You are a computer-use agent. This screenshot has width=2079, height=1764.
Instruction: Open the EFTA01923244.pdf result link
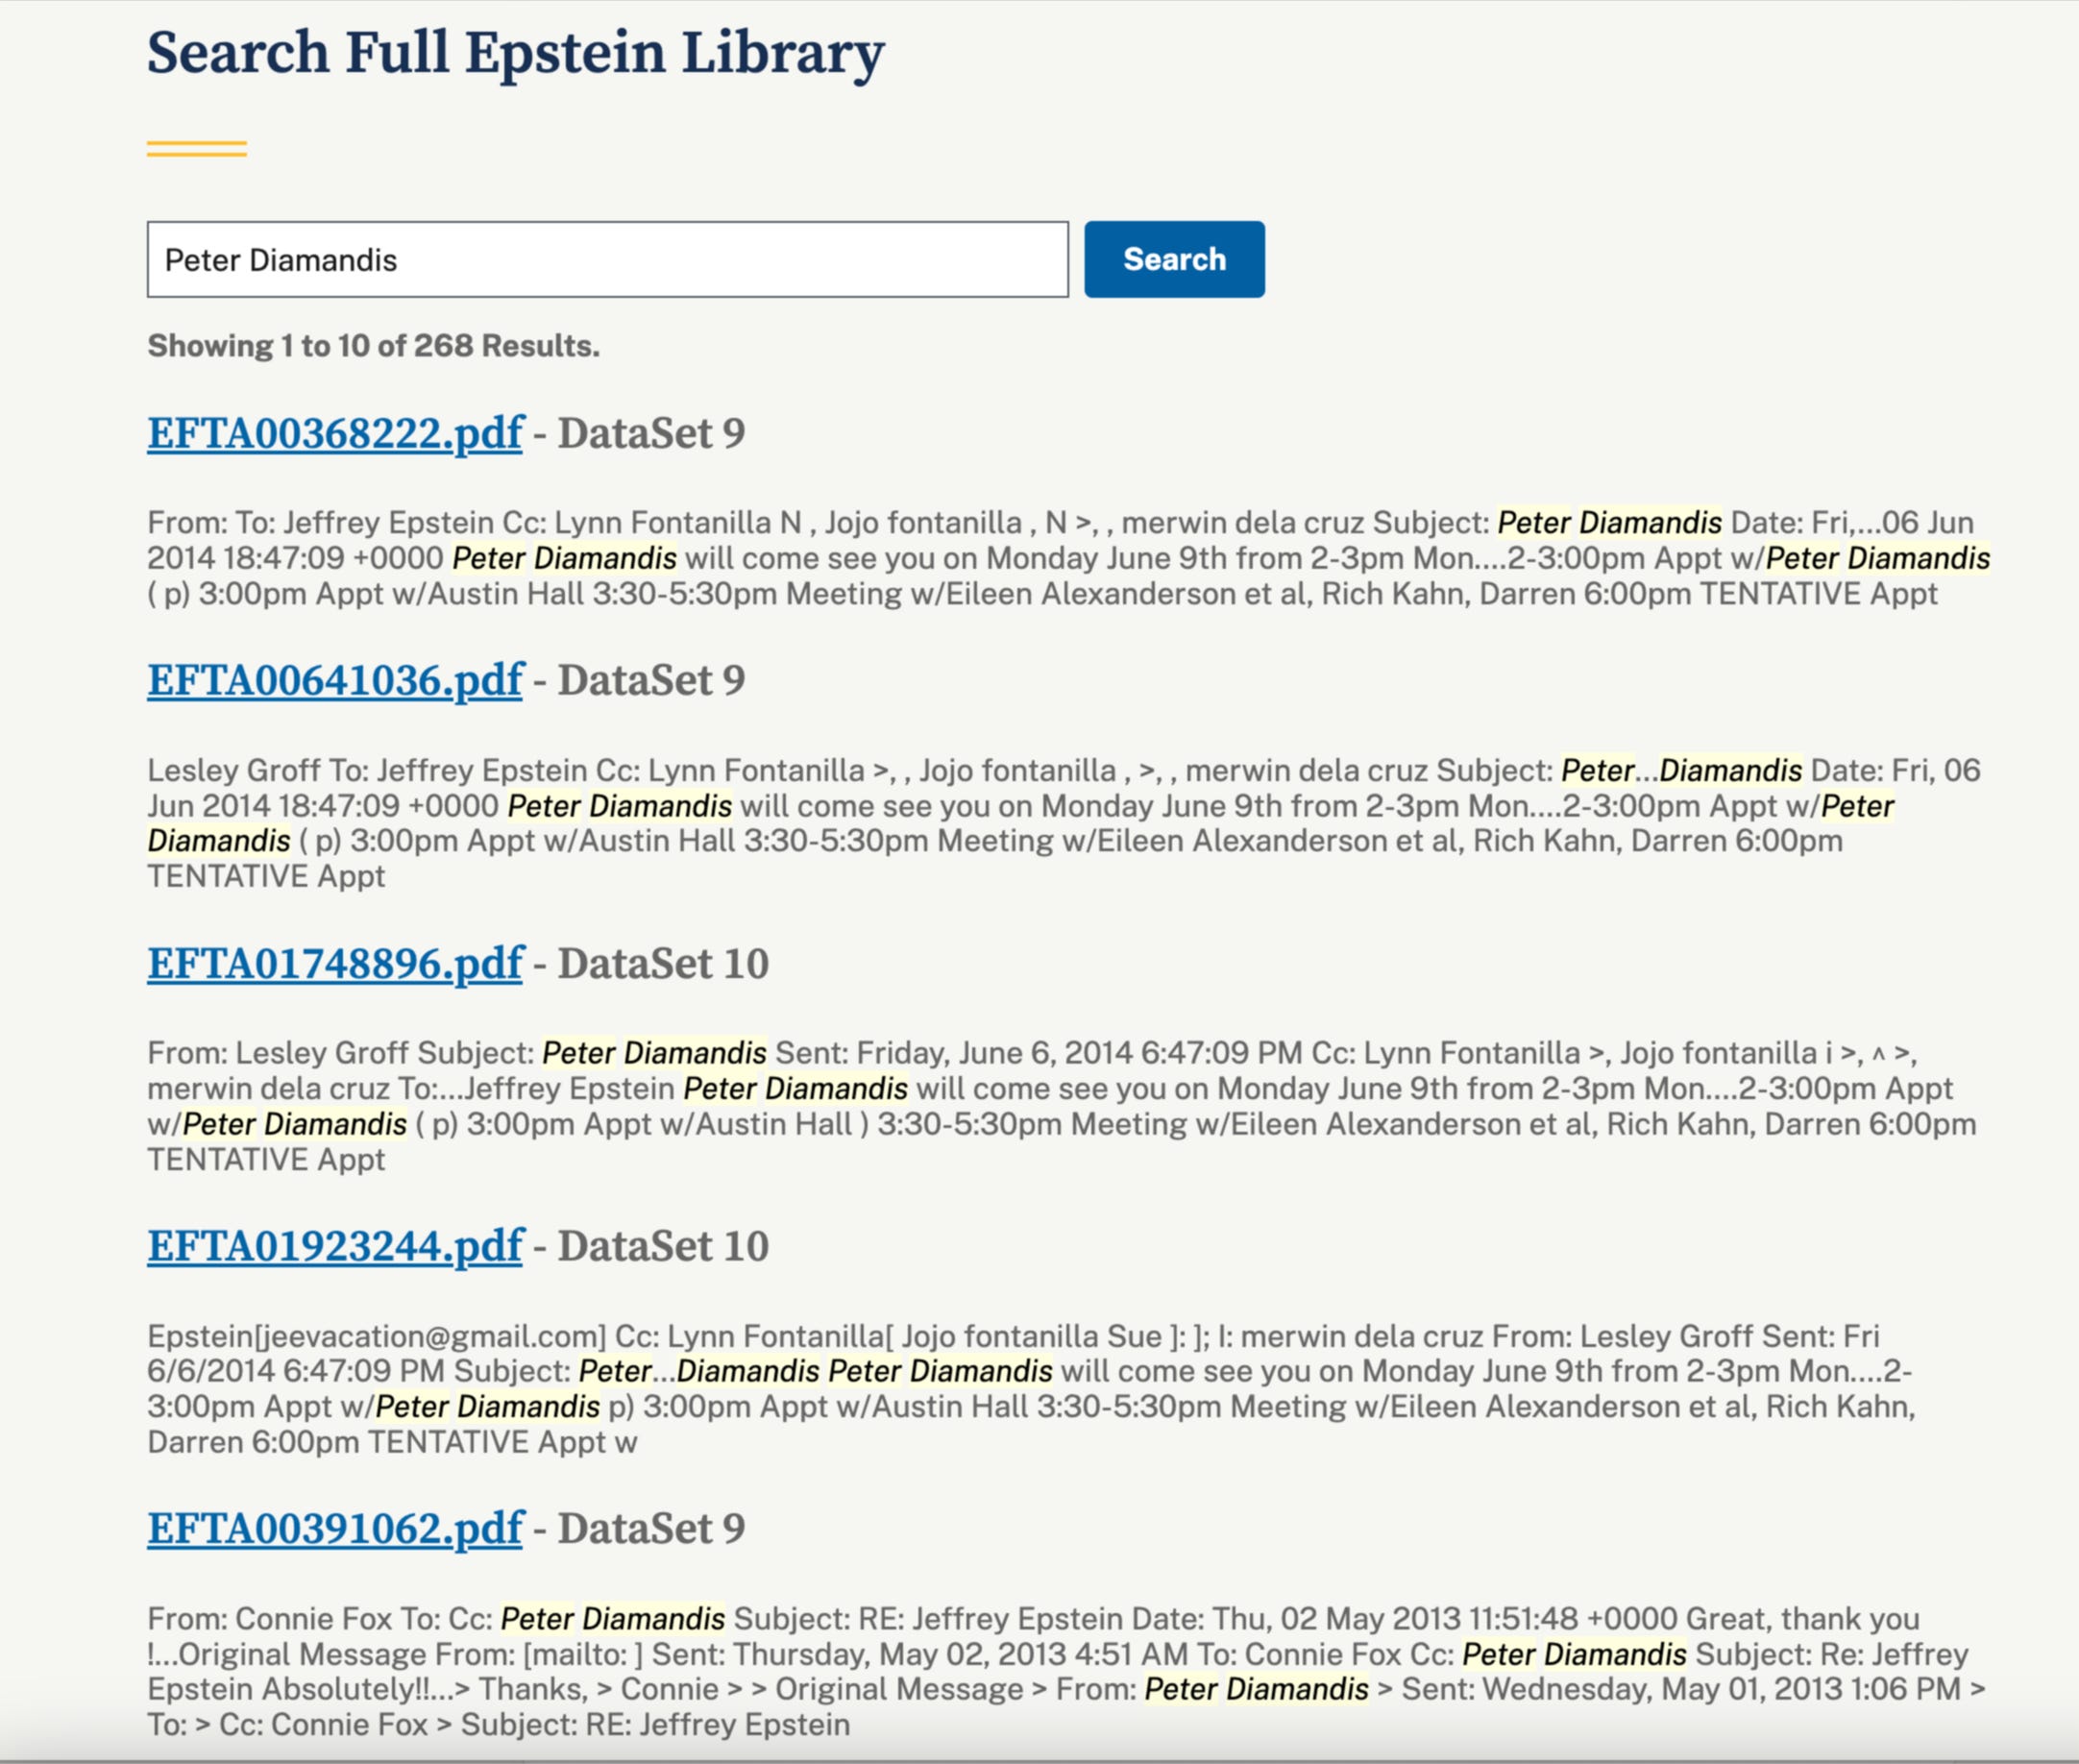pyautogui.click(x=334, y=1246)
